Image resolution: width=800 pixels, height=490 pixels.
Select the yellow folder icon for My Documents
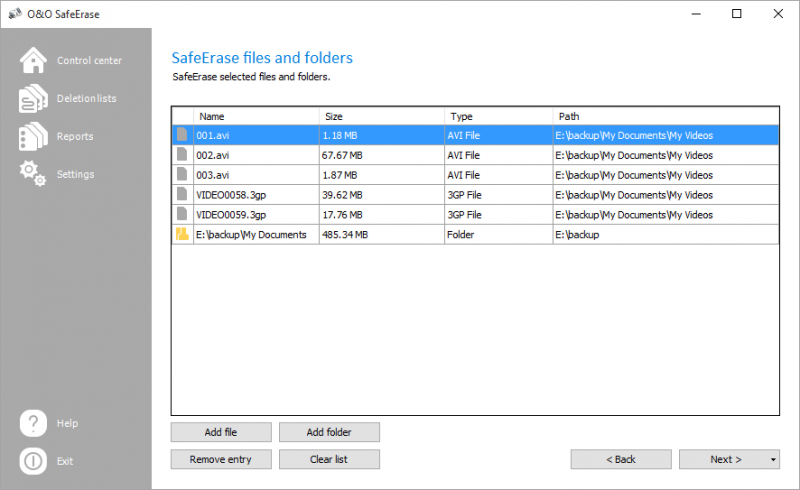(x=182, y=234)
